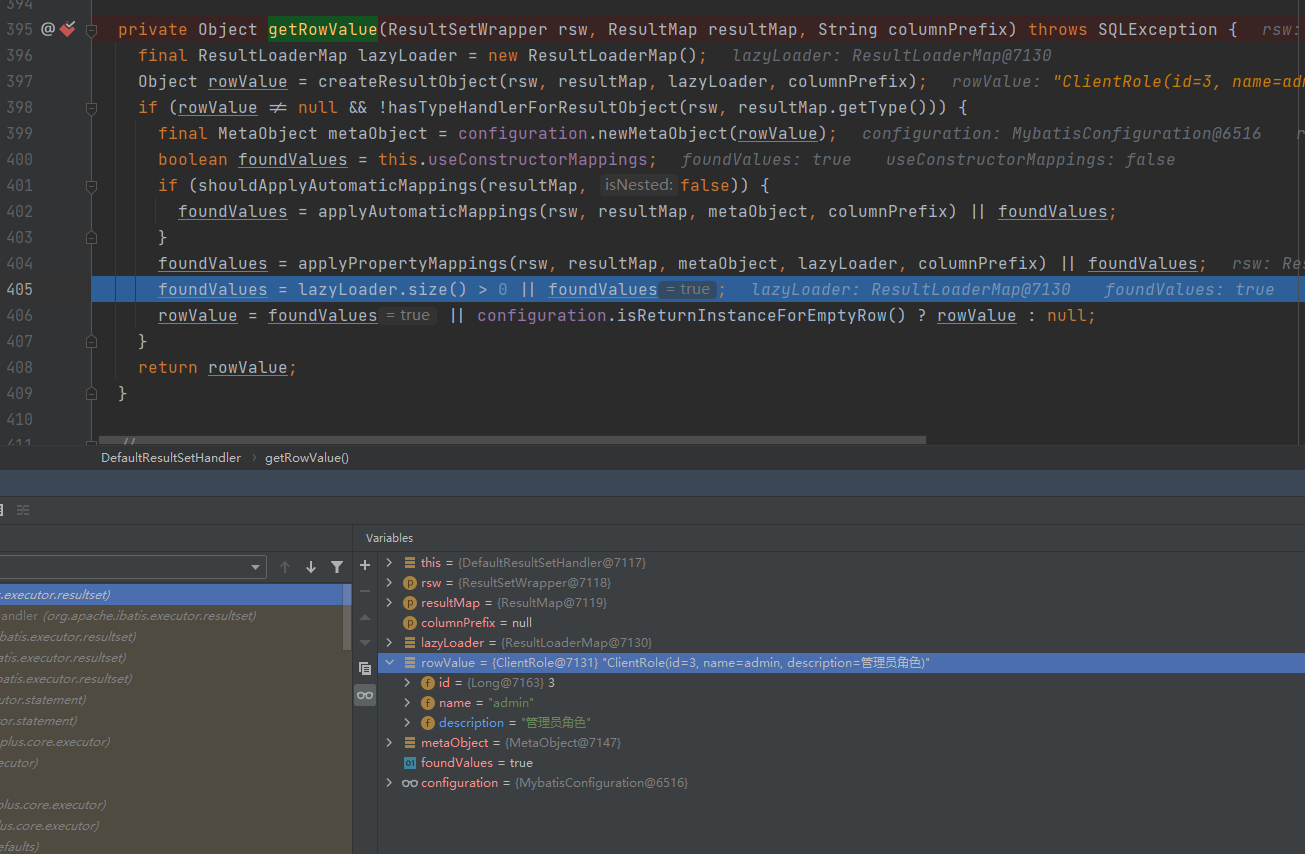The image size is (1305, 854).
Task: Expand the name field node
Action: click(x=407, y=703)
